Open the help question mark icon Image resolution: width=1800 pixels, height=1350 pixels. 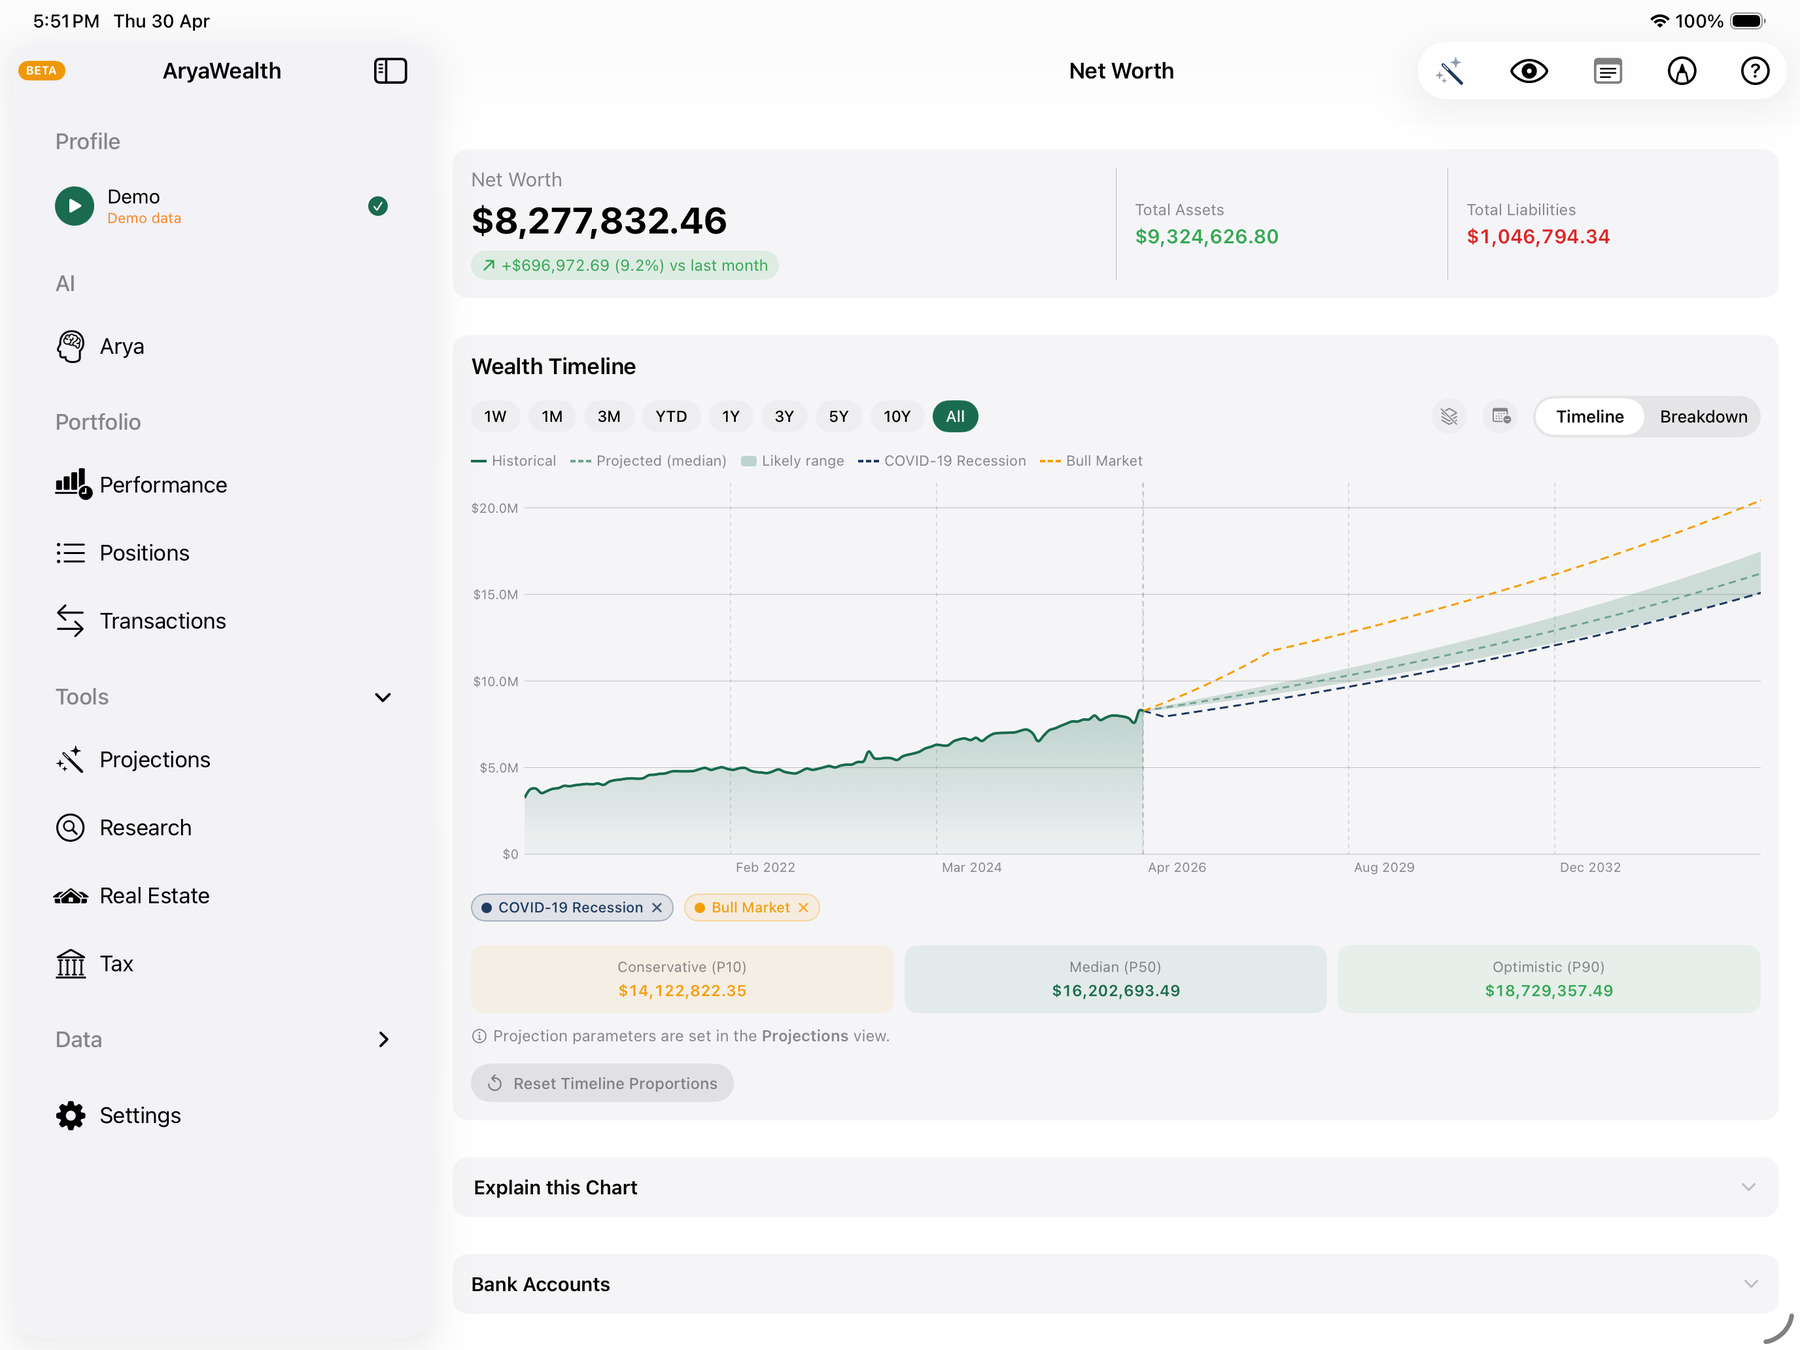1755,71
